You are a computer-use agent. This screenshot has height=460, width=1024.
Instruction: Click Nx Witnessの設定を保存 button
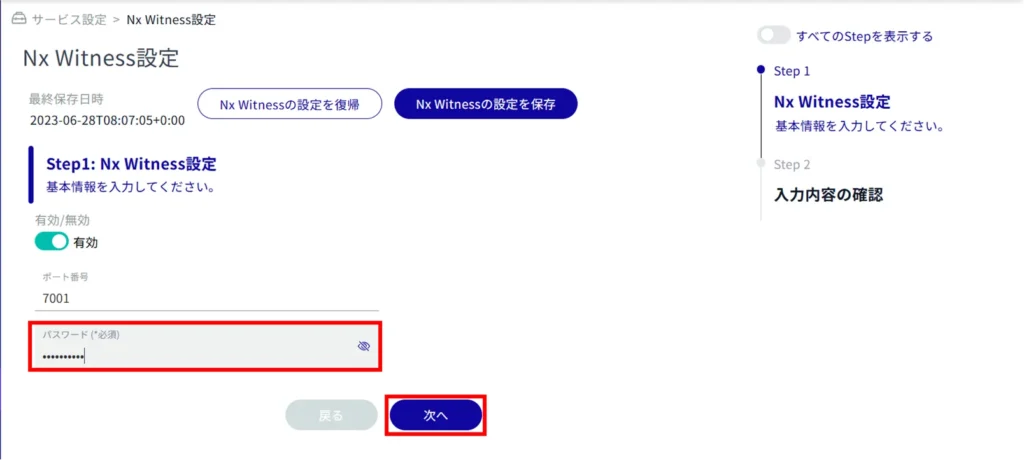pyautogui.click(x=486, y=104)
